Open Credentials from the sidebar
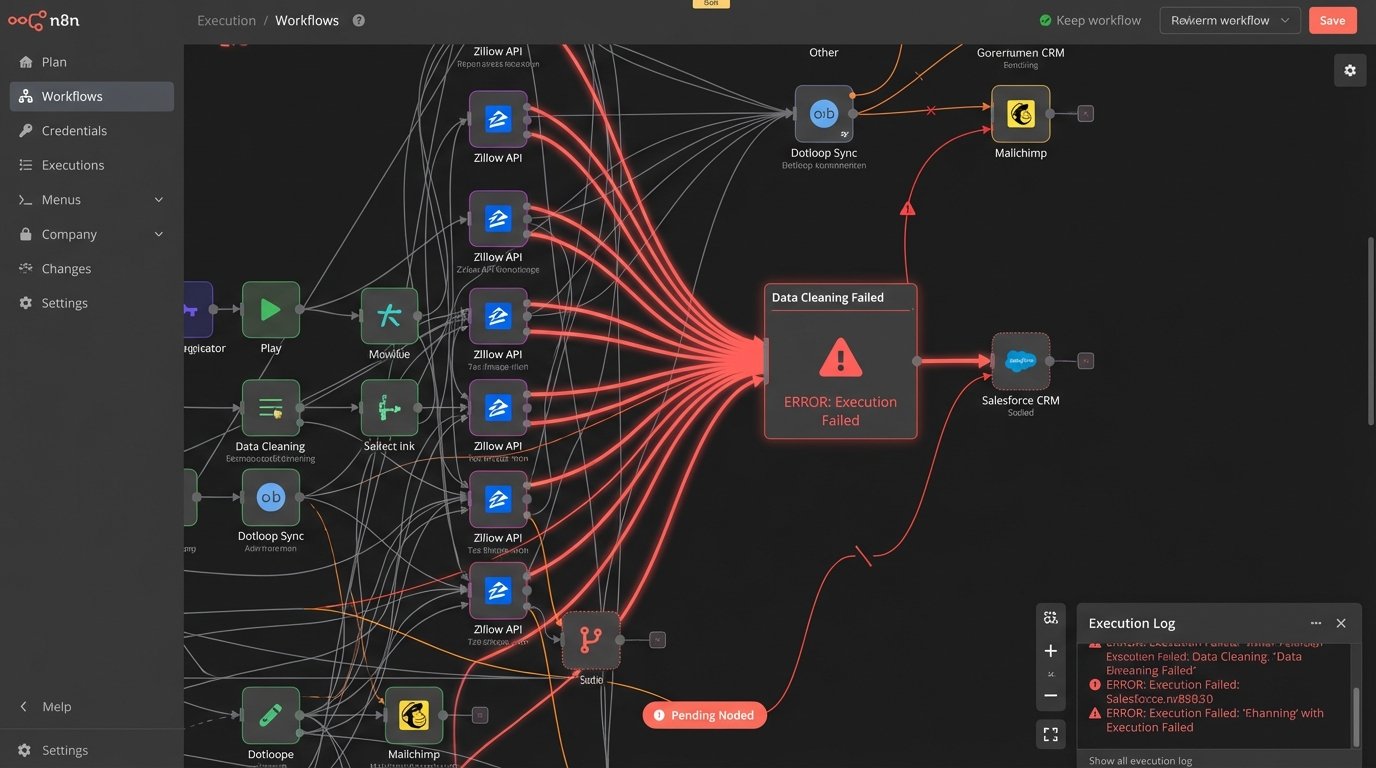Screen dimensions: 1376x768 tap(74, 131)
